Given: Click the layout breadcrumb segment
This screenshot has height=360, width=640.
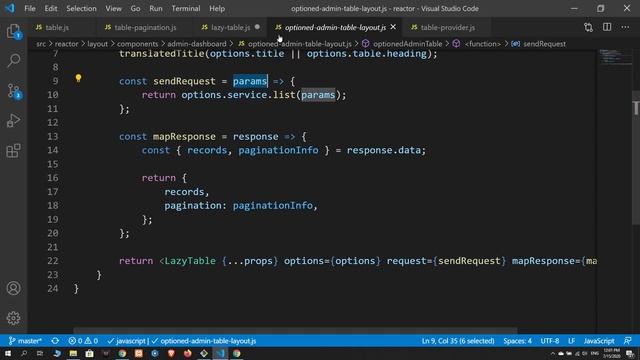Looking at the screenshot, I should pyautogui.click(x=97, y=44).
